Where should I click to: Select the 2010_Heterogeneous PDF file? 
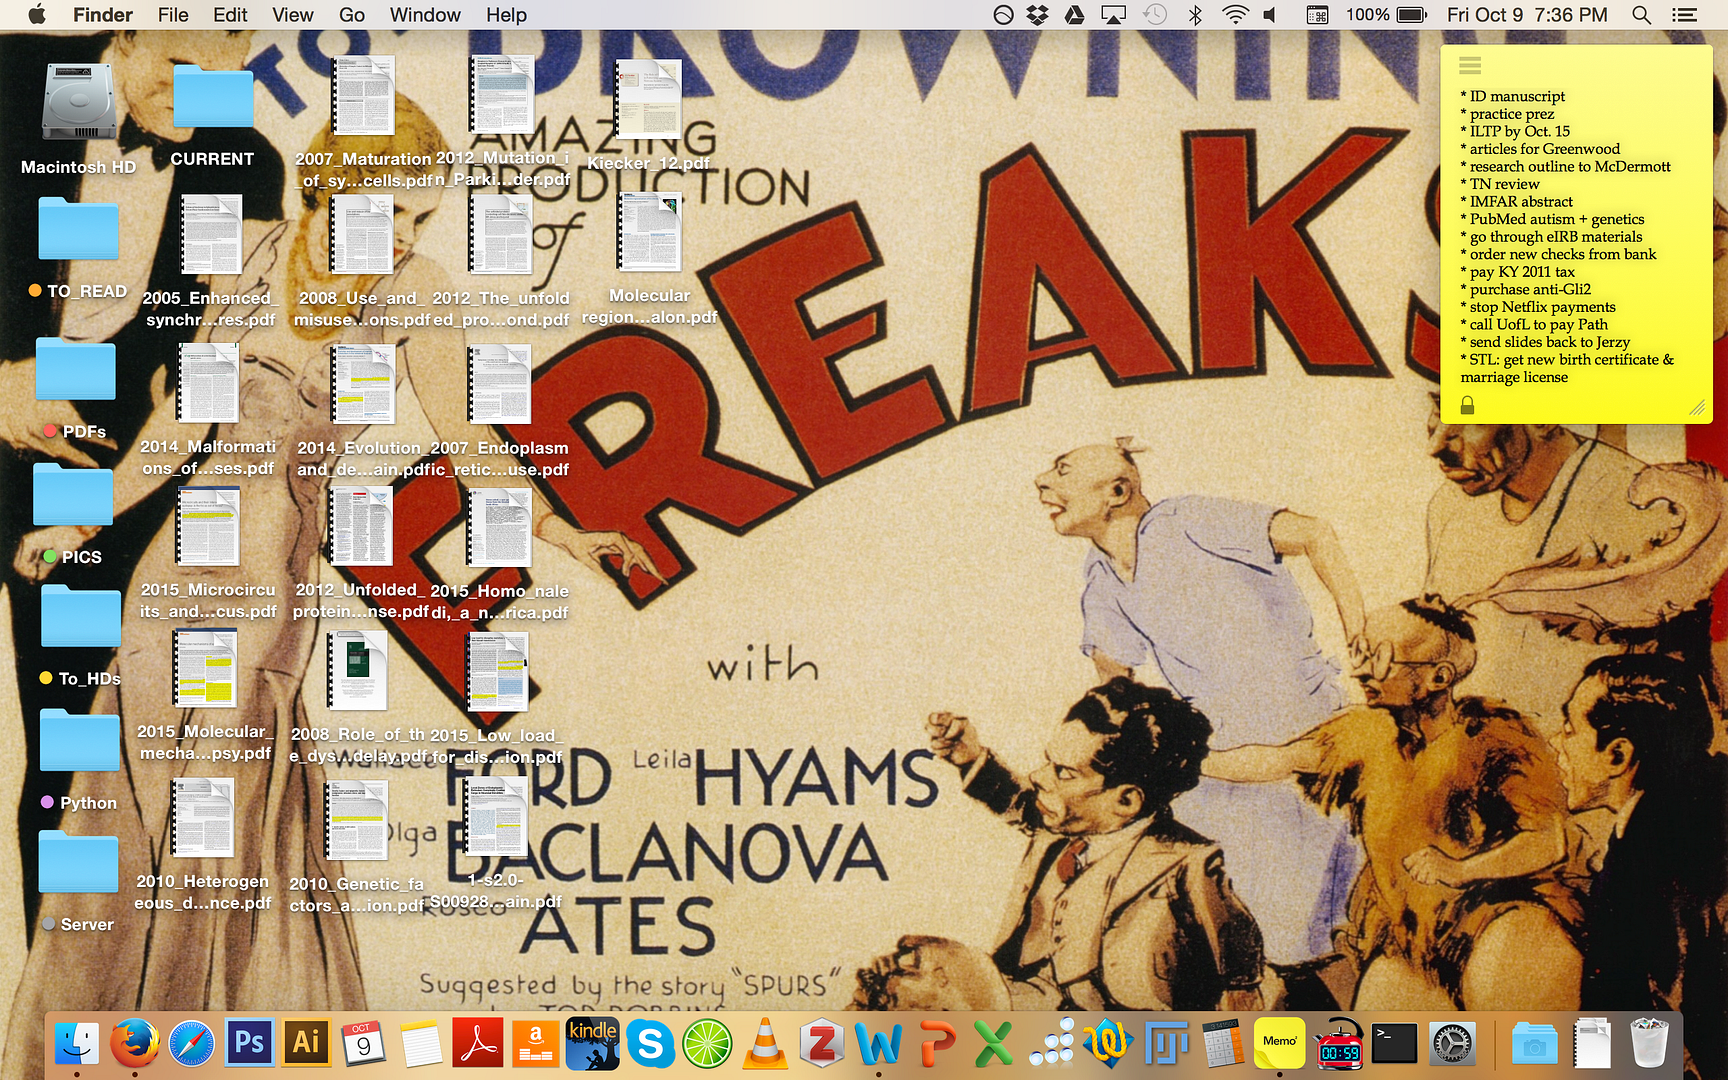click(203, 817)
